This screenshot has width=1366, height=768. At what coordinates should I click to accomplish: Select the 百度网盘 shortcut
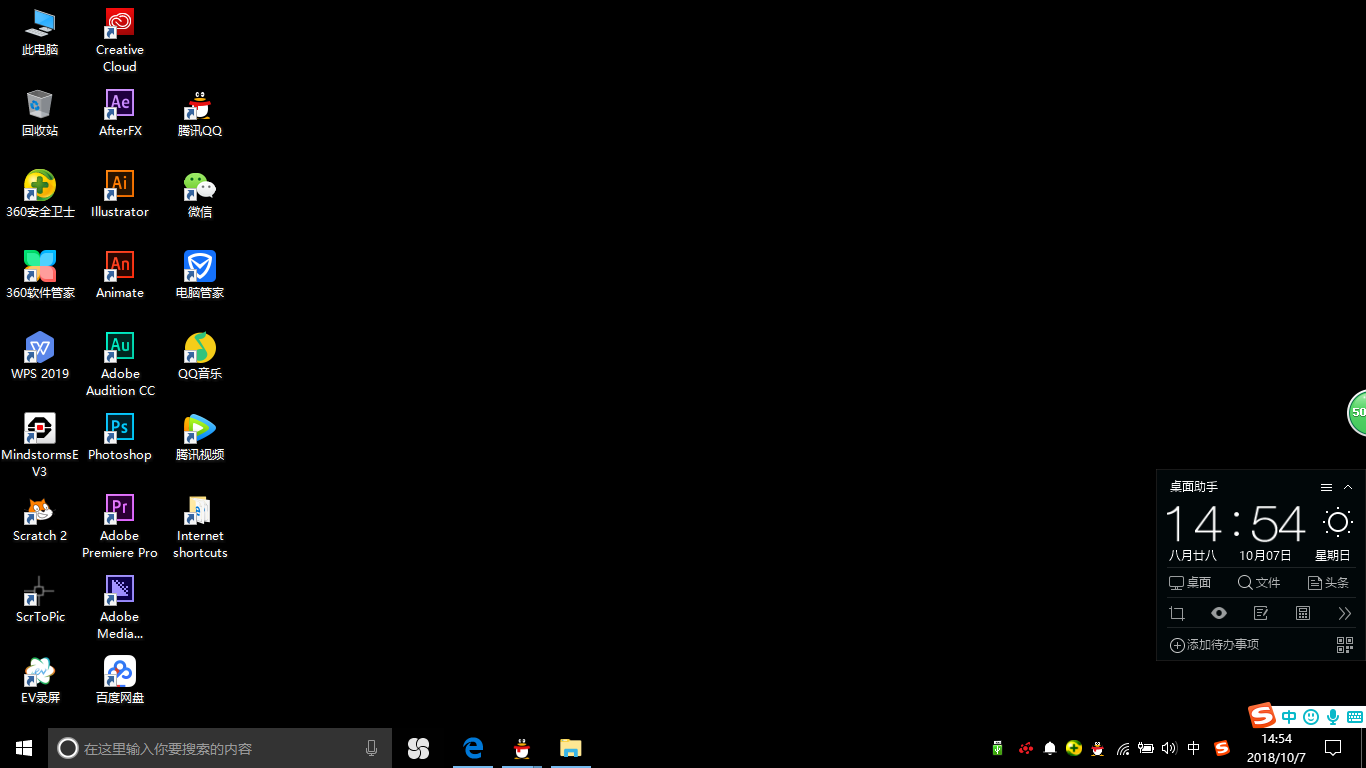point(120,681)
